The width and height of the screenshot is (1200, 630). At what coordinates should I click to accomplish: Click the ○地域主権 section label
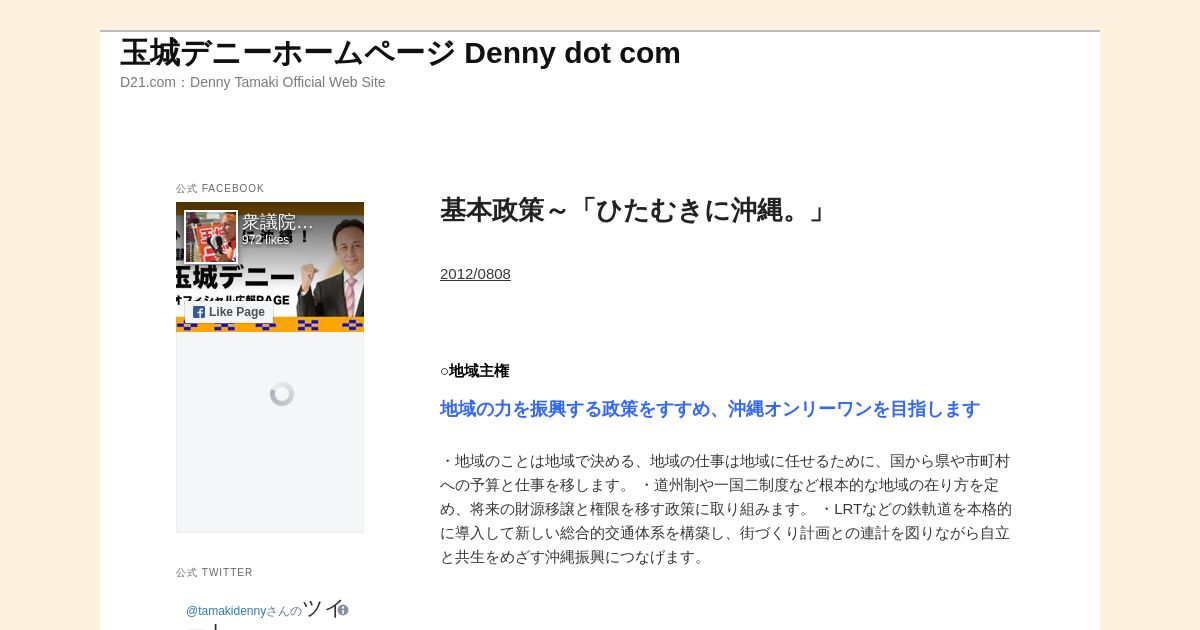coord(475,371)
